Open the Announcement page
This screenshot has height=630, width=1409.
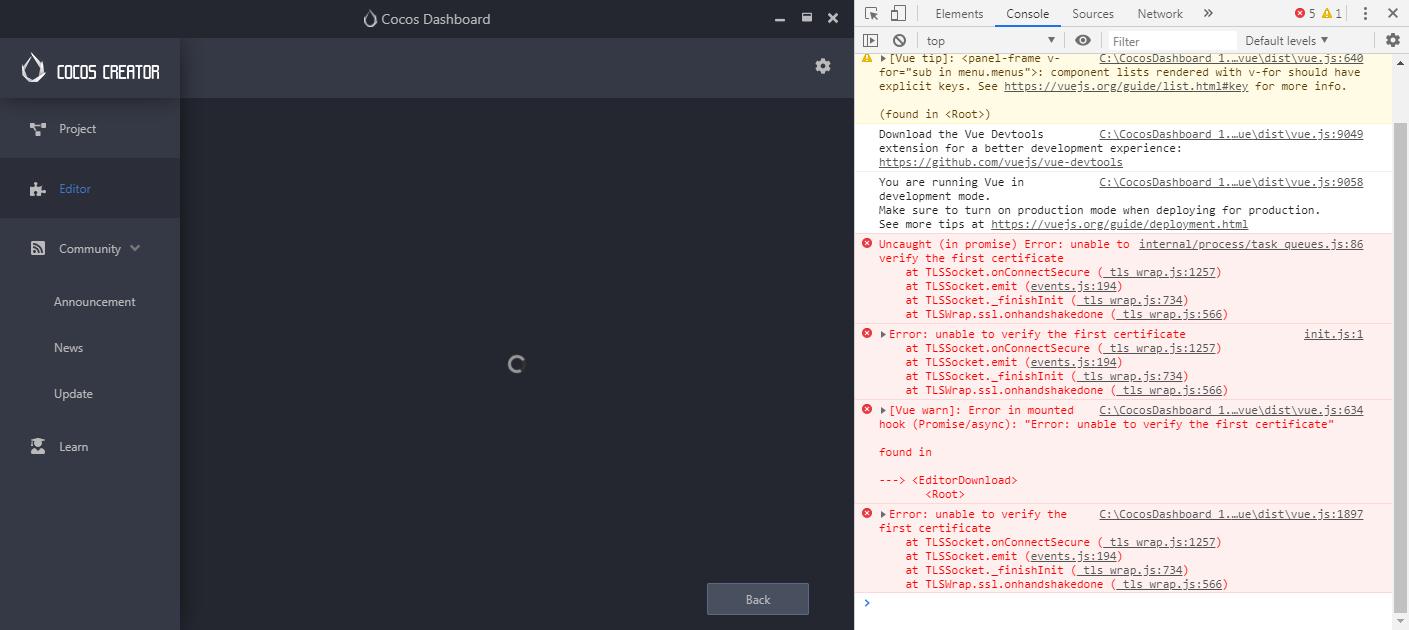[95, 302]
